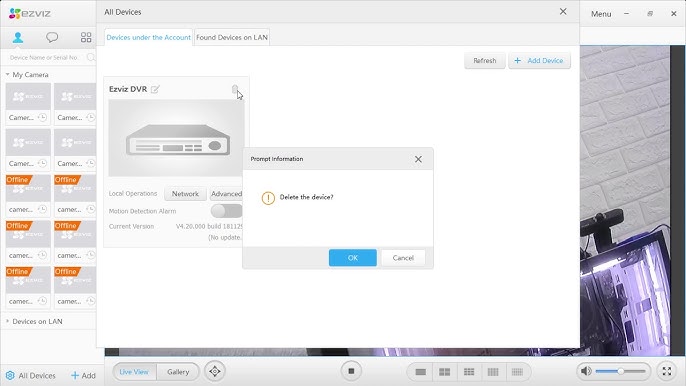This screenshot has height=386, width=686.
Task: Open Advanced local operations
Action: coord(226,193)
